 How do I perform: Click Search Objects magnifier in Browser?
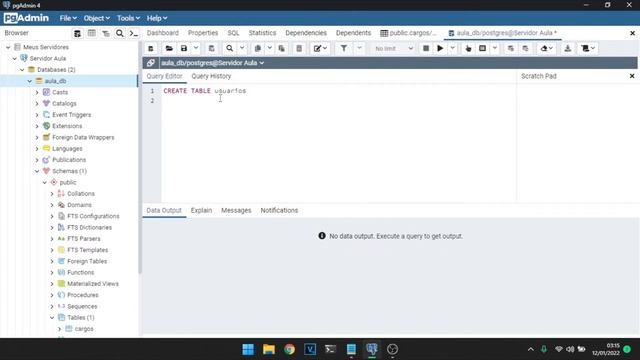(x=120, y=33)
